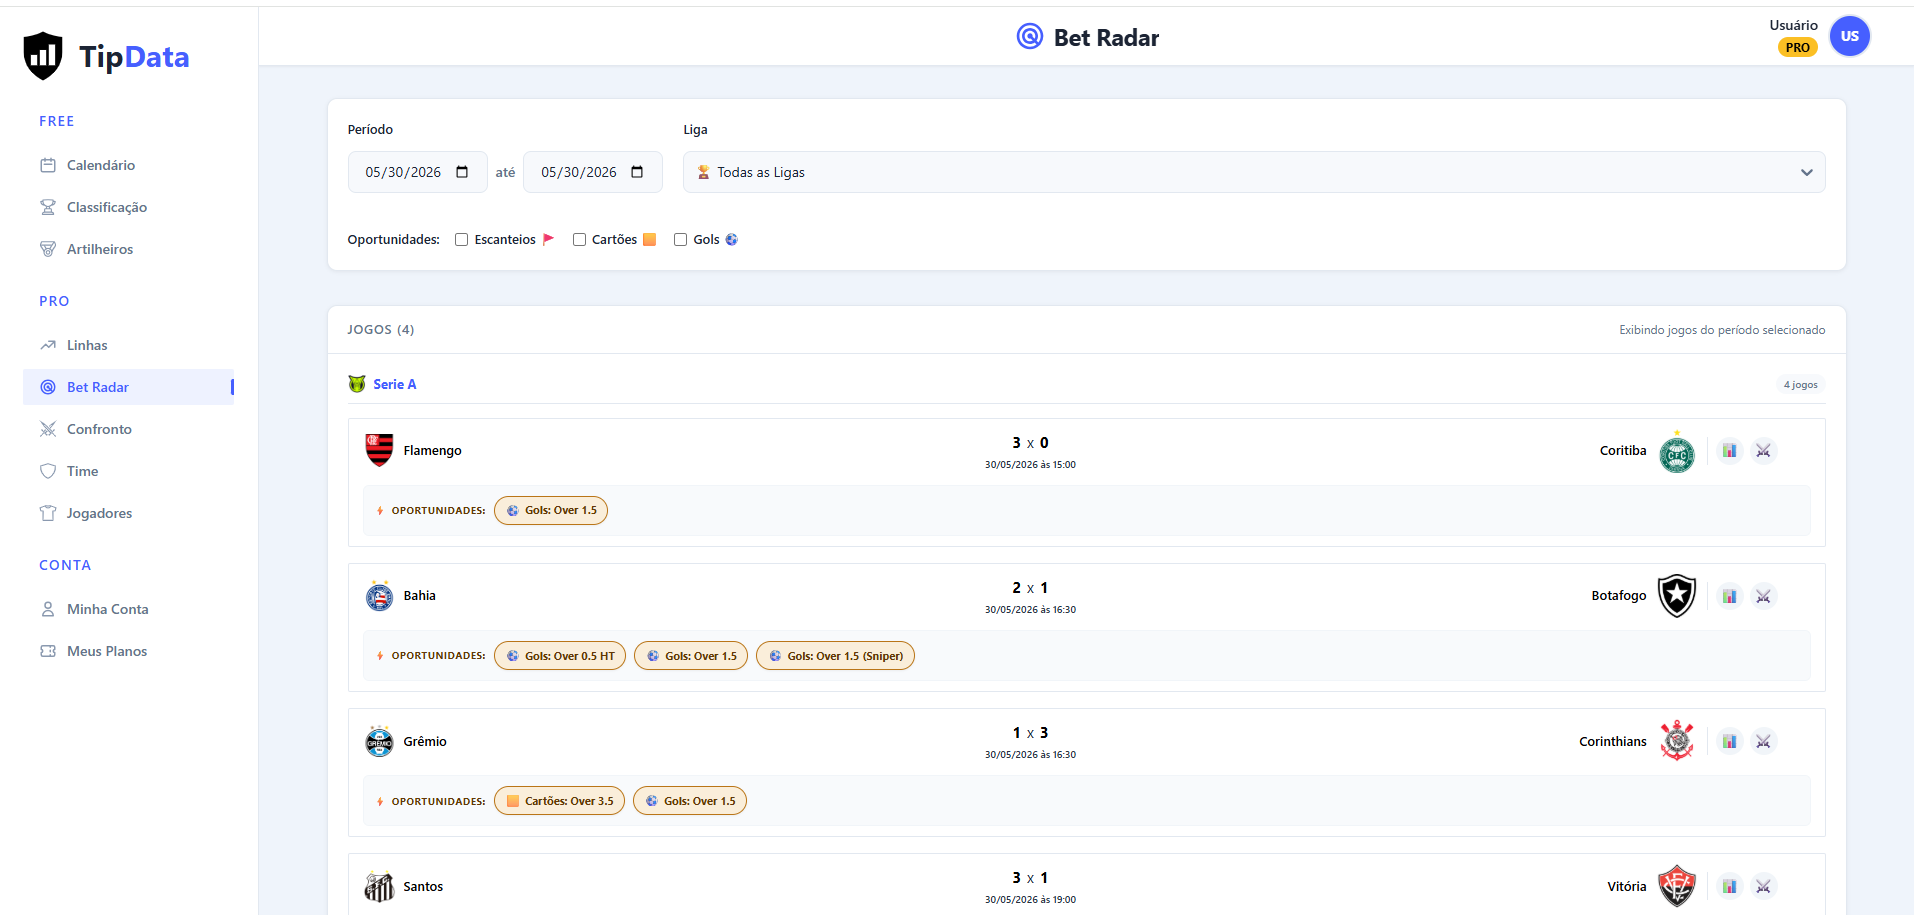Open stats chart for Flamengo x Coritiba

click(x=1729, y=451)
